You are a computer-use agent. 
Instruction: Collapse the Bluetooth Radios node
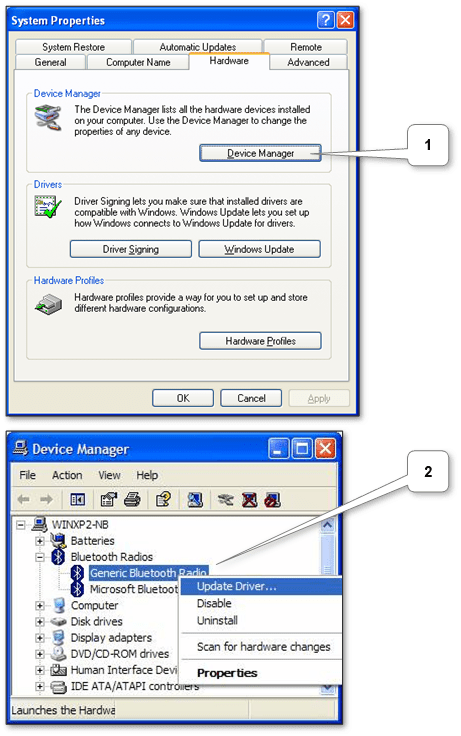pos(40,557)
